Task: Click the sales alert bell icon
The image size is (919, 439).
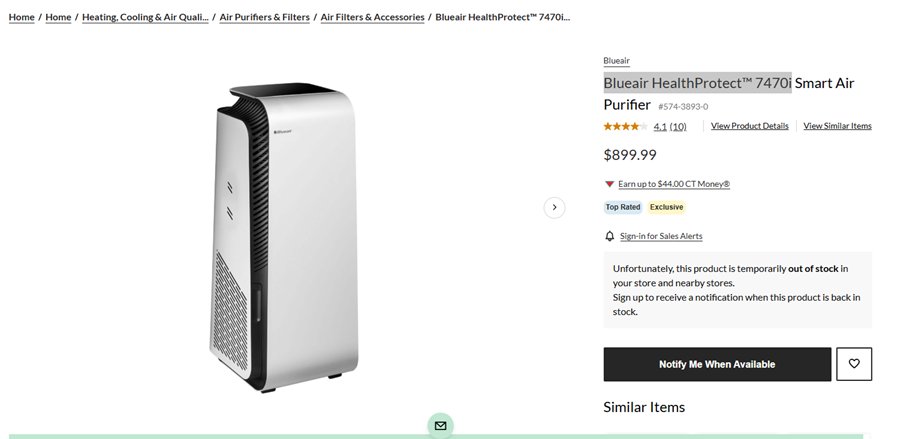Action: [610, 236]
